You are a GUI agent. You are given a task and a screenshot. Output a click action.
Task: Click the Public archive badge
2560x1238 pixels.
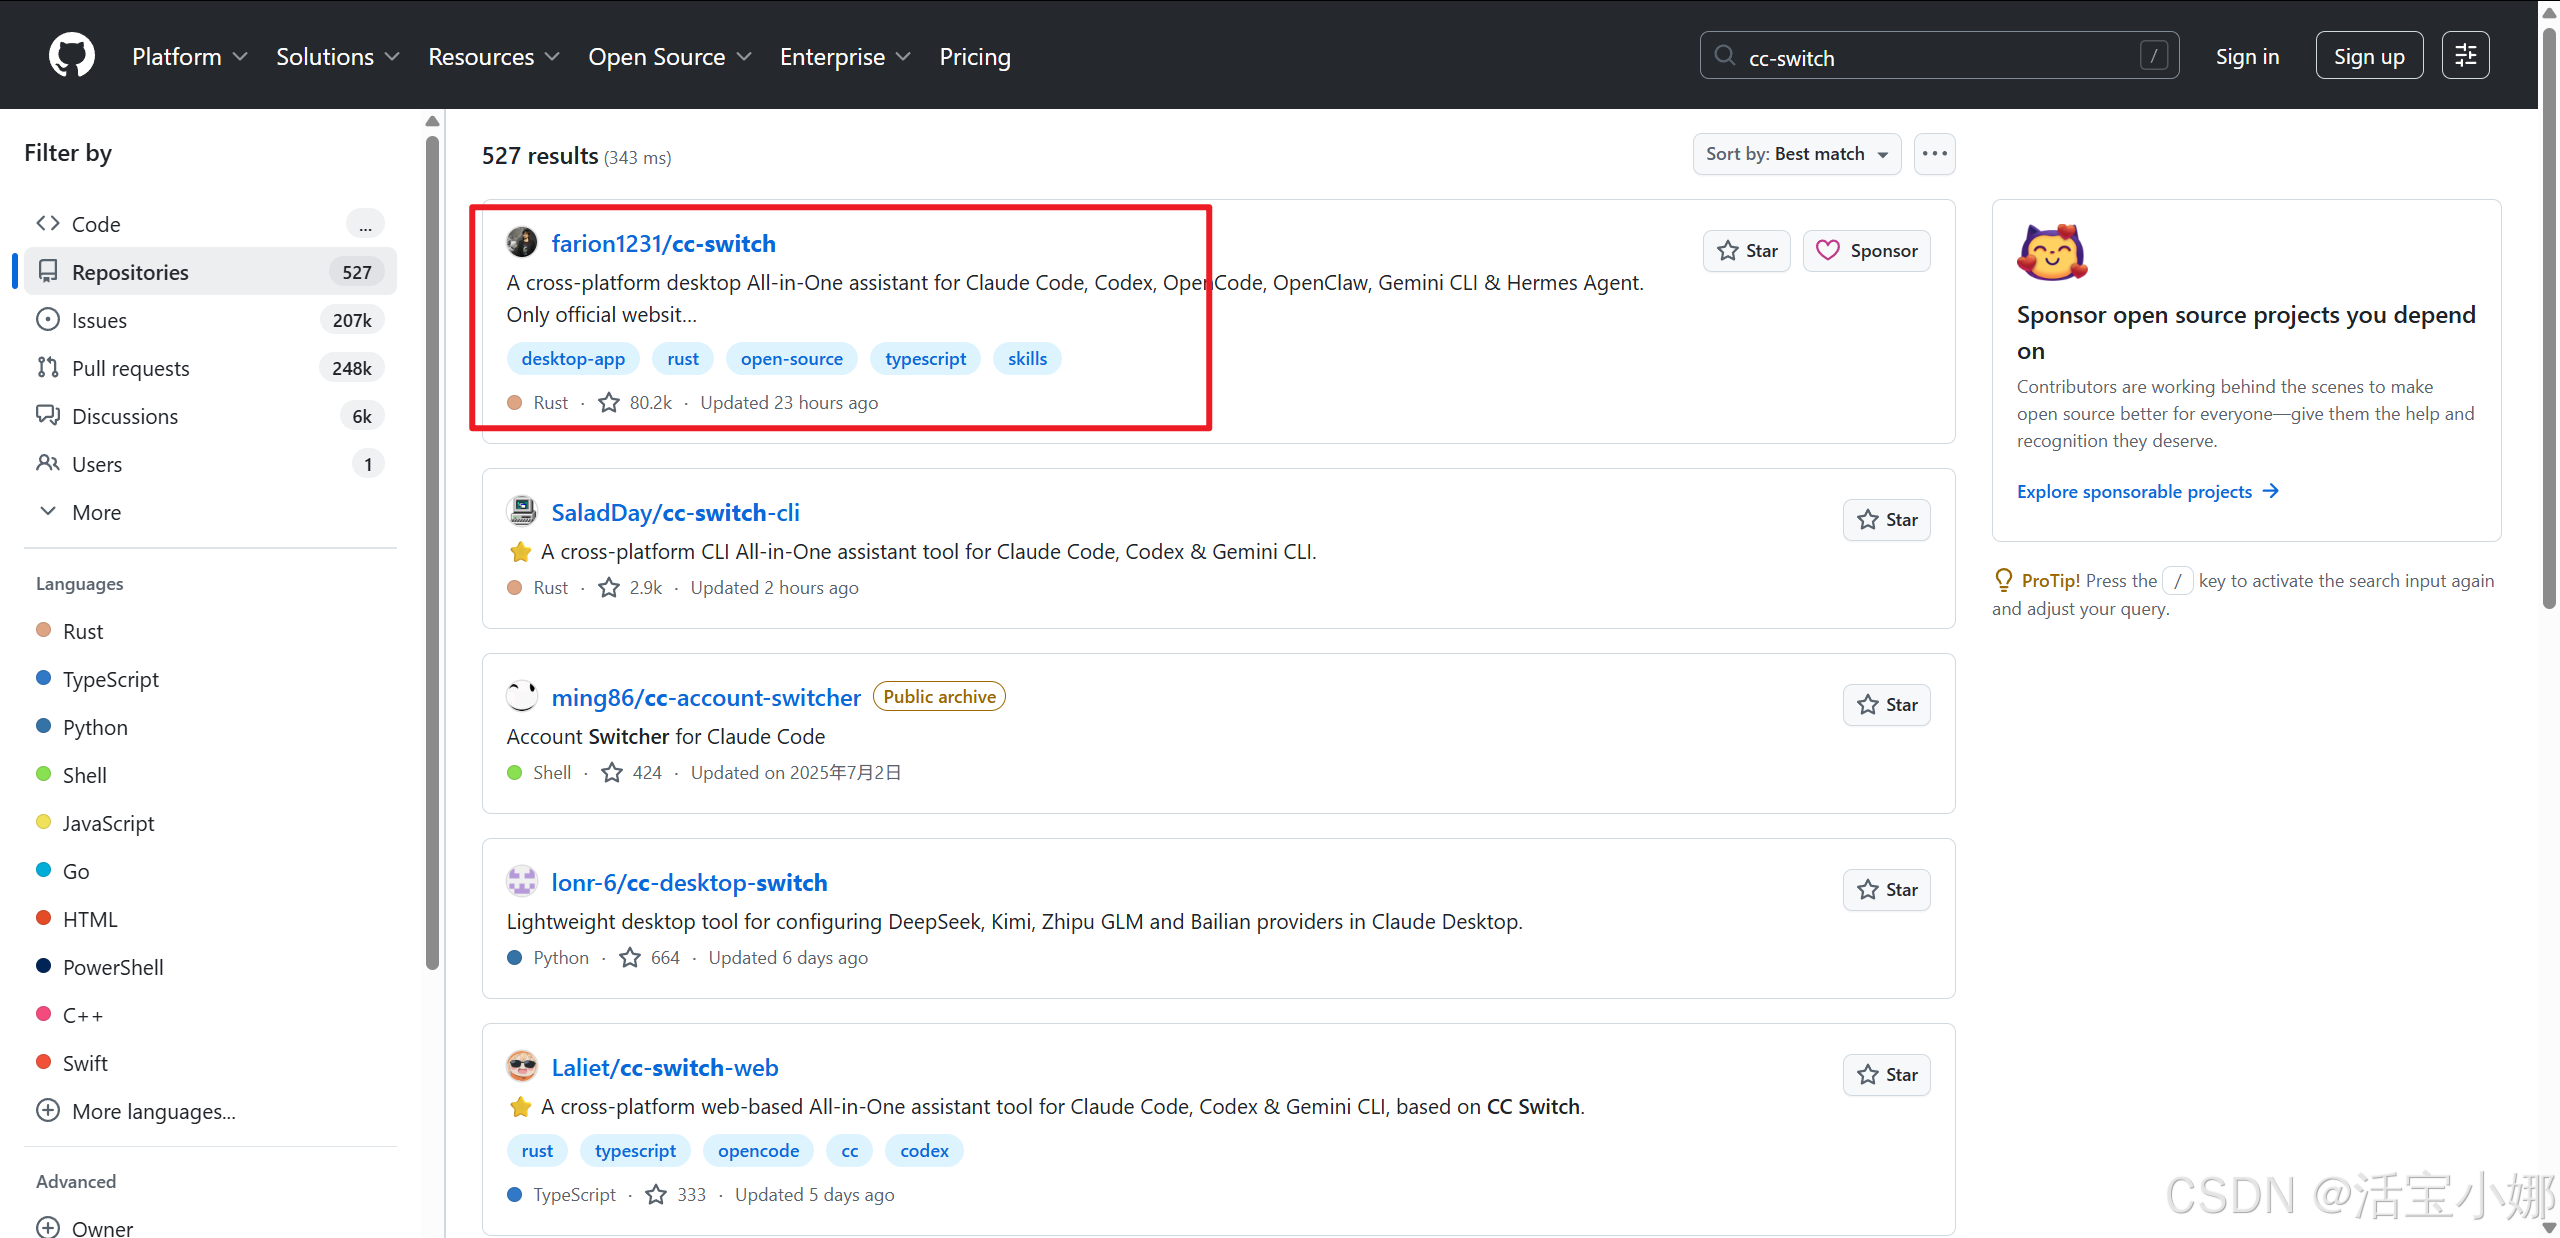pyautogui.click(x=939, y=696)
